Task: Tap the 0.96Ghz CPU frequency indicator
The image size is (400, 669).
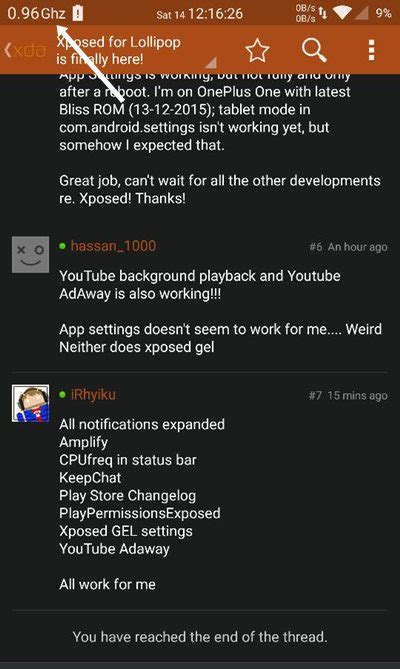Action: pyautogui.click(x=36, y=13)
